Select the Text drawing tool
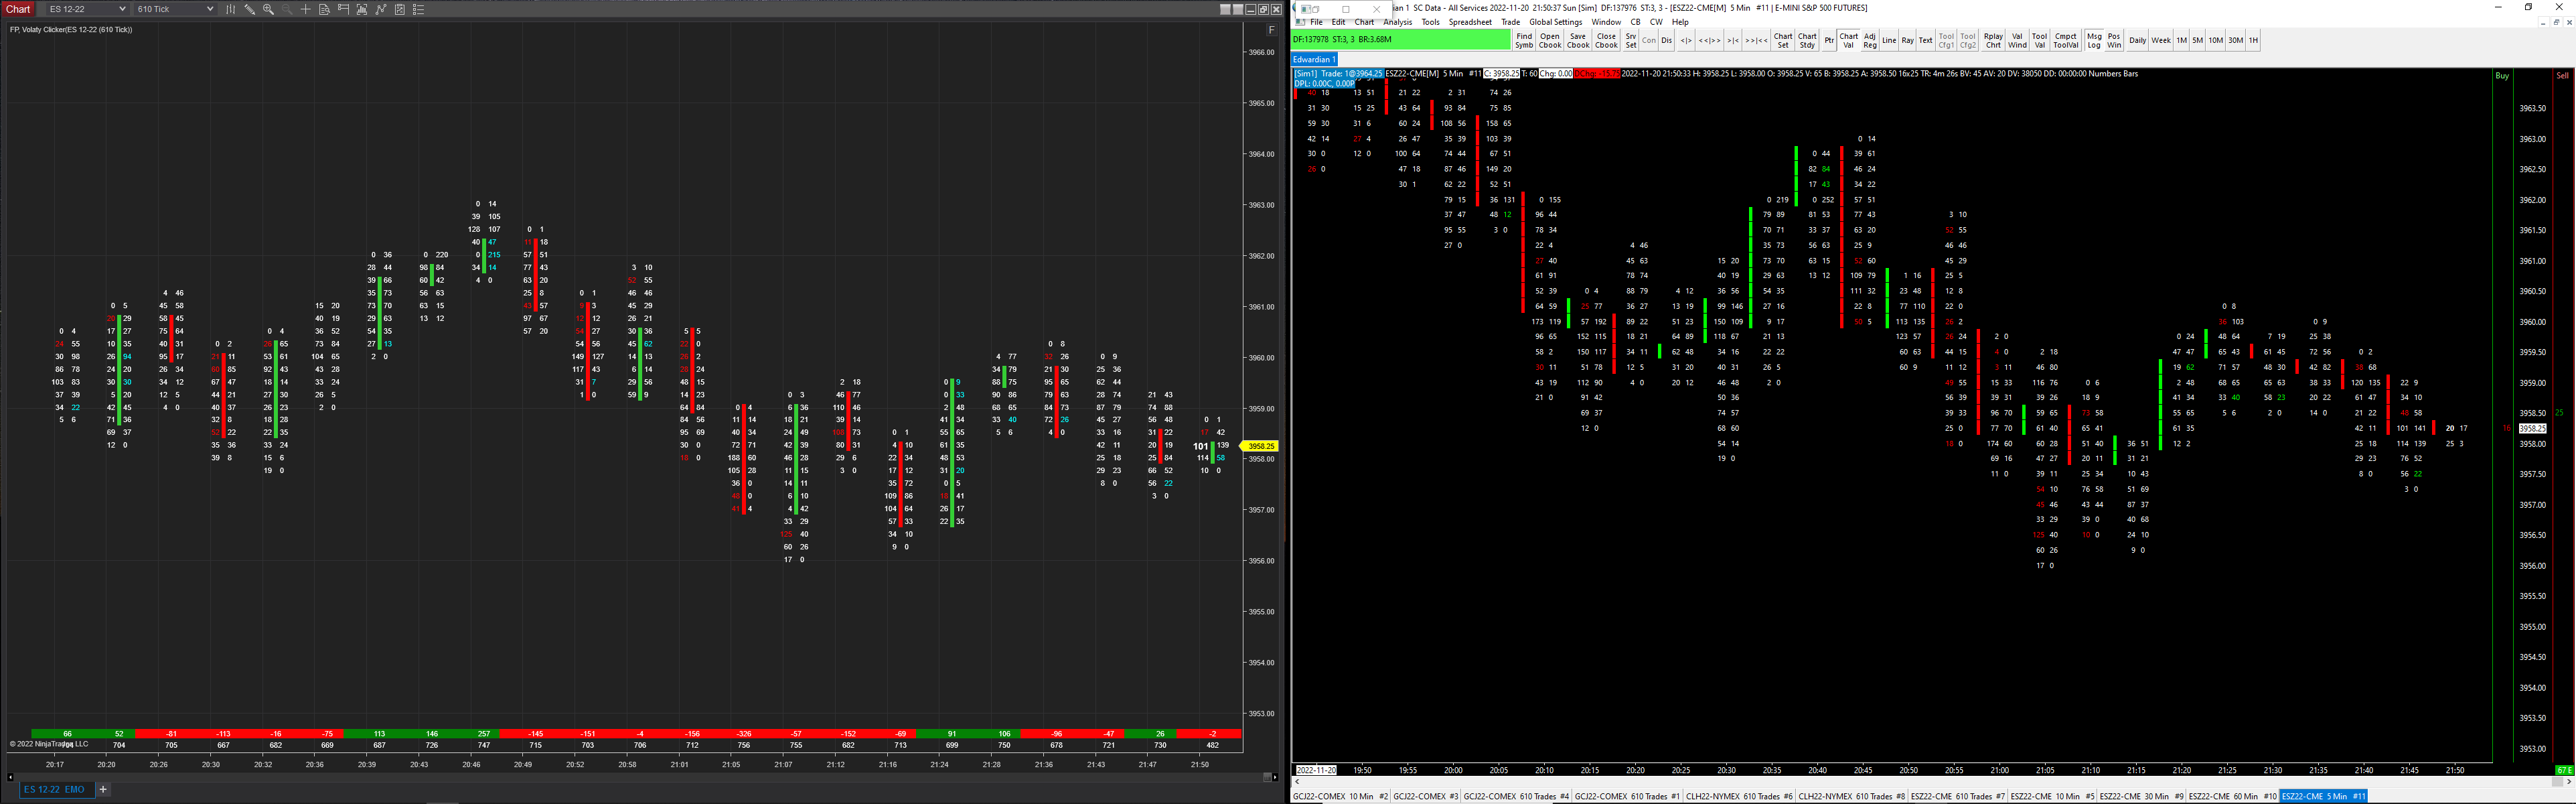This screenshot has height=804, width=2576. click(1925, 40)
